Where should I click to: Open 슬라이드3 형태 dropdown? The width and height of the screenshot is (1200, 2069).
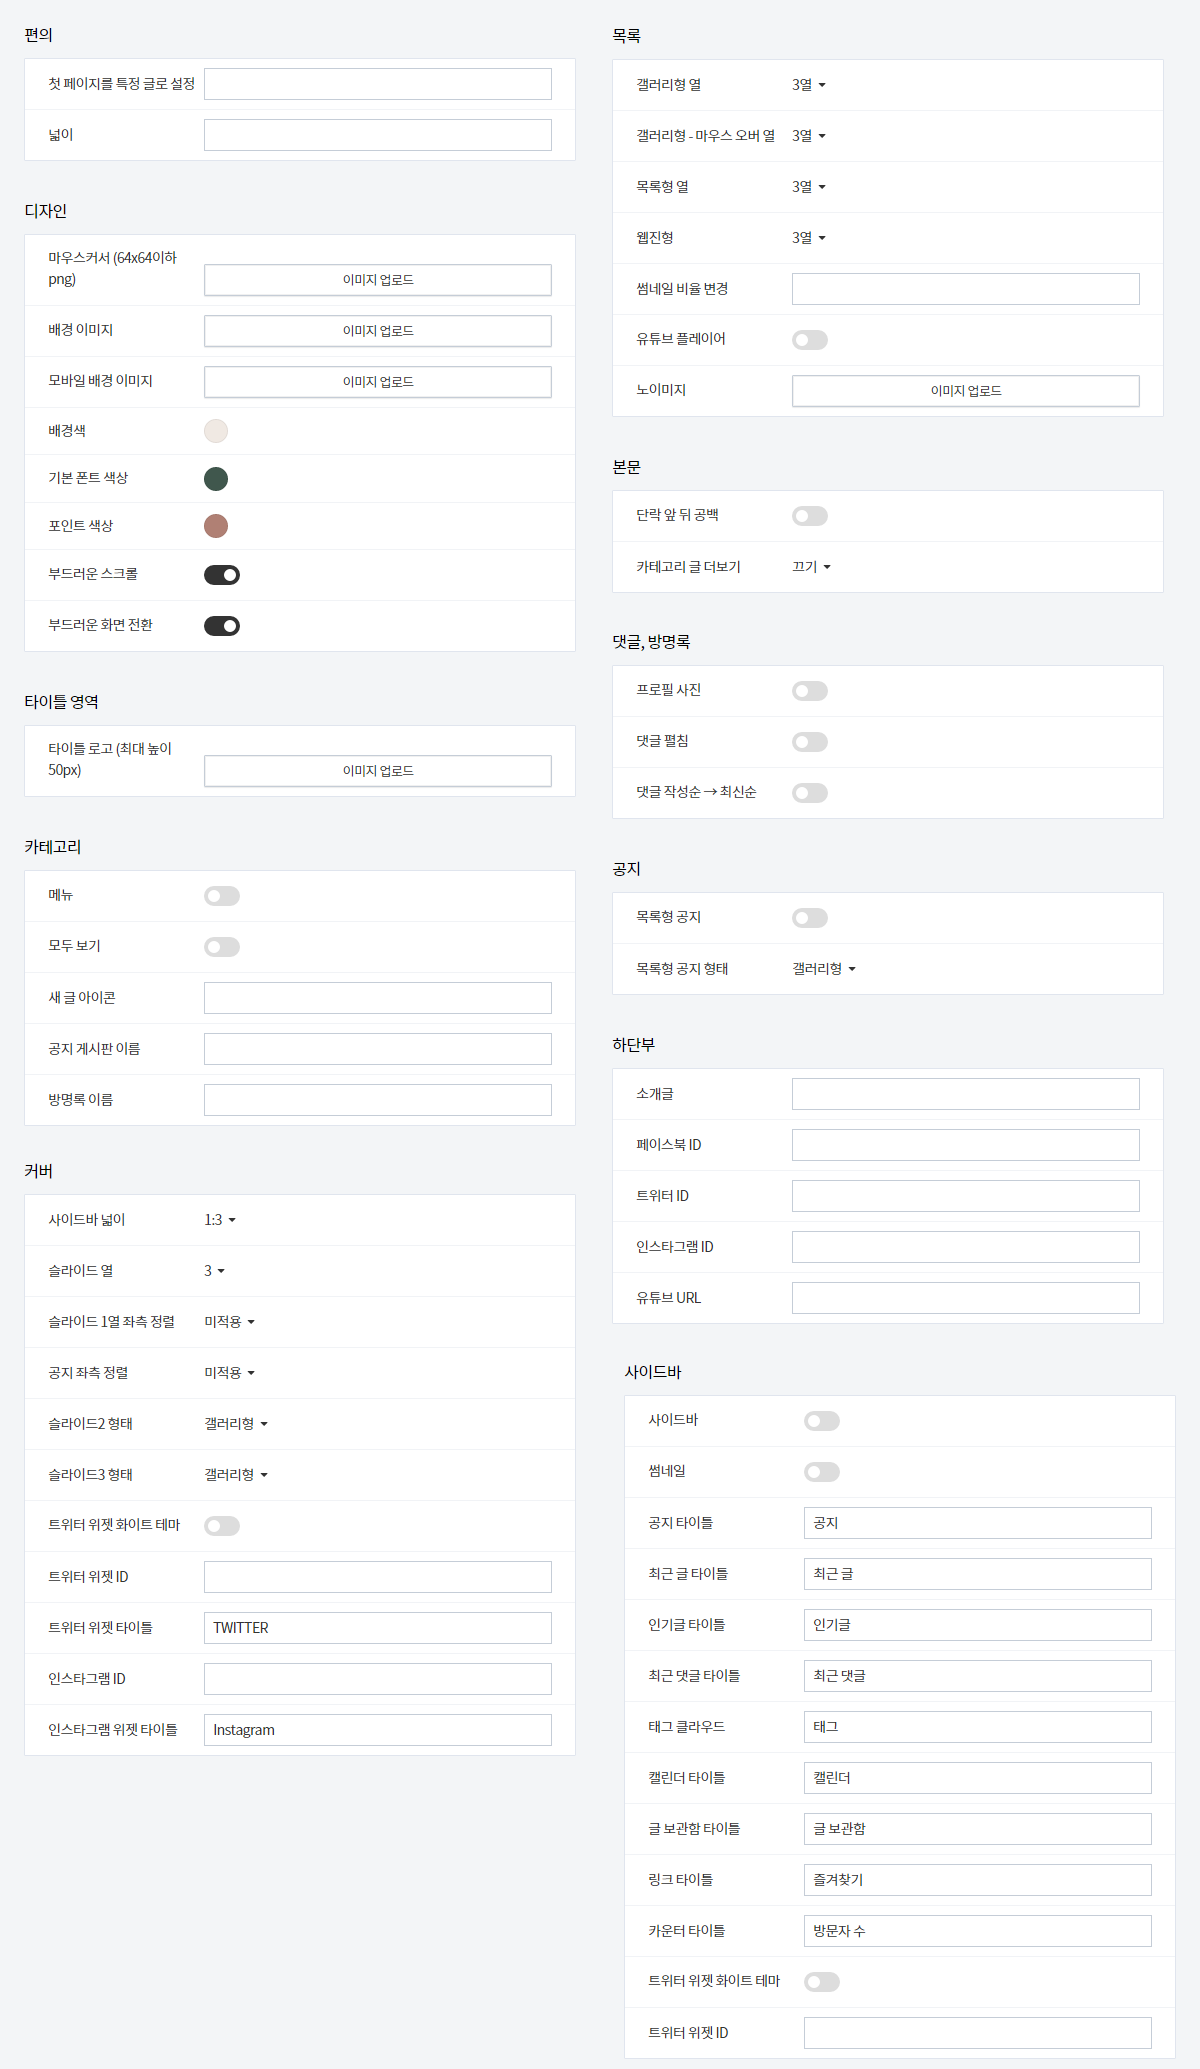(x=236, y=1475)
